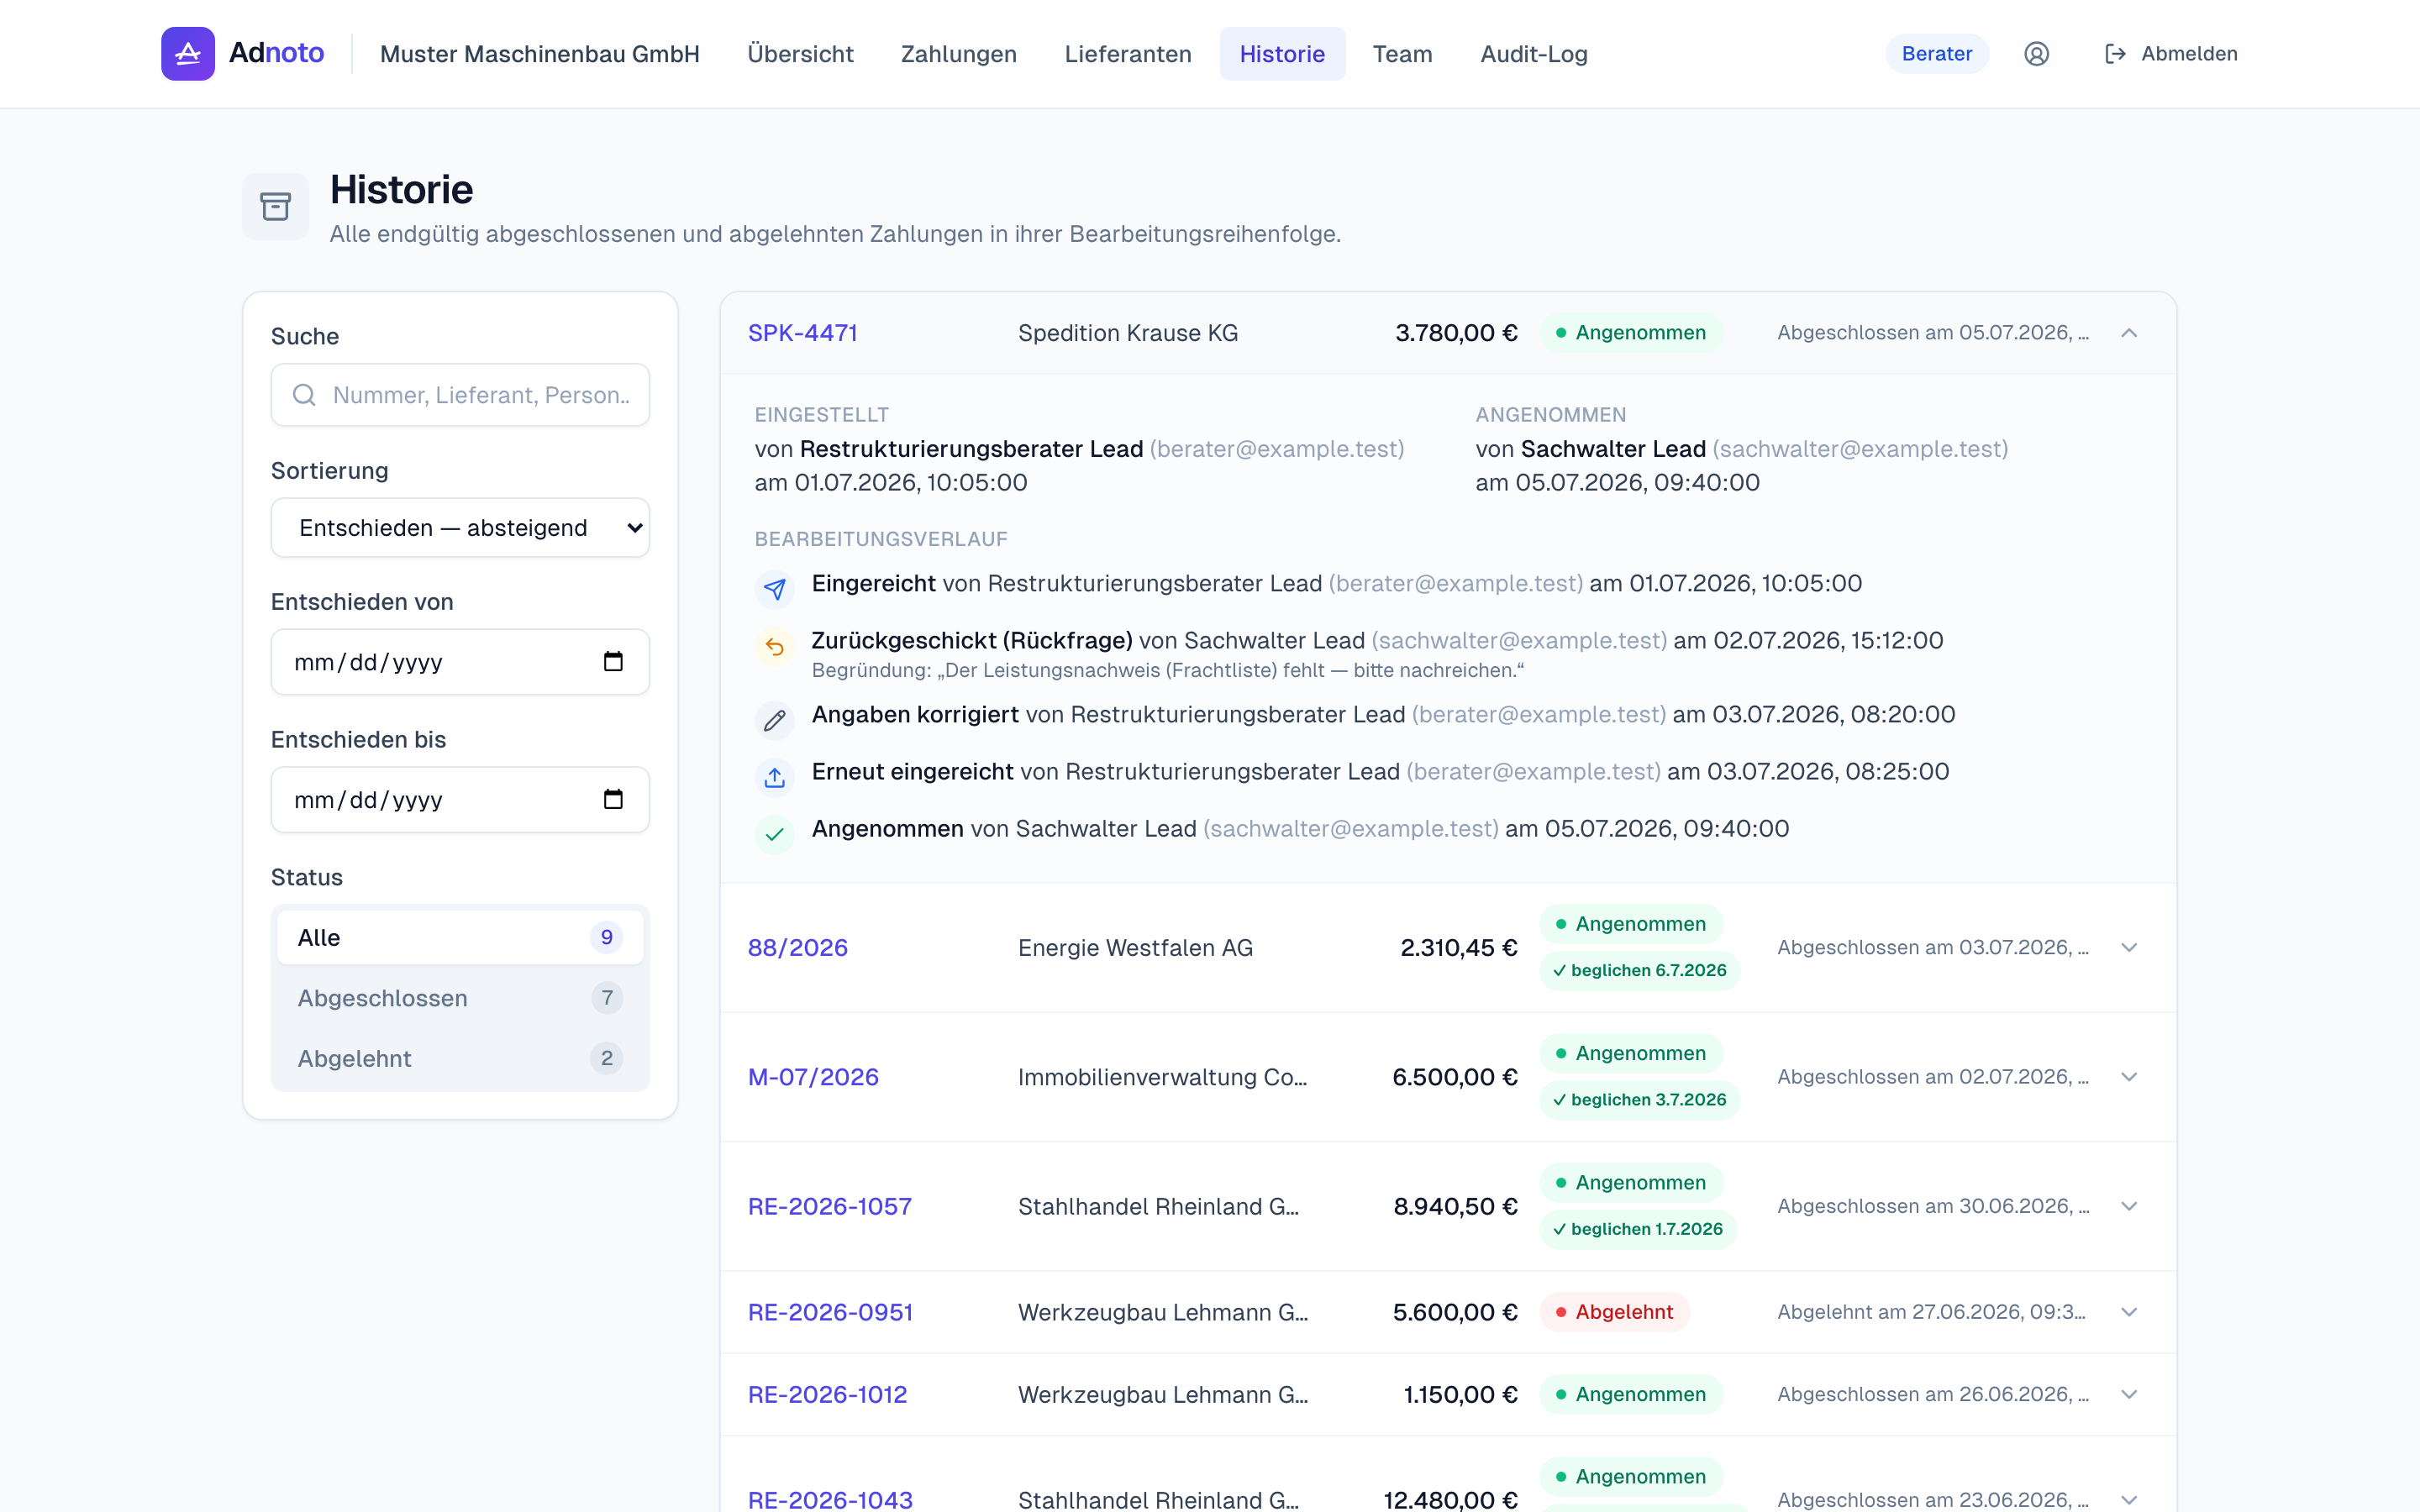Screen dimensions: 2420x1512
Task: Switch to the Zahlungen tab
Action: click(958, 54)
